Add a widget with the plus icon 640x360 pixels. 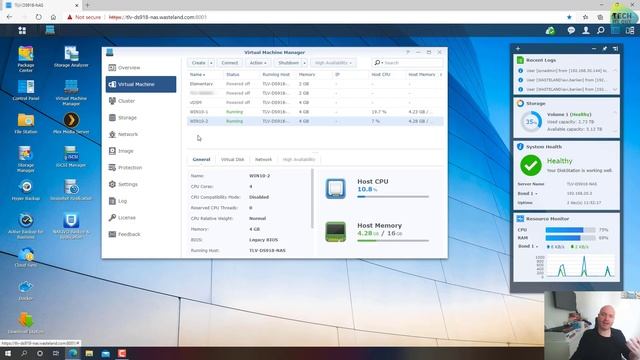pyautogui.click(x=518, y=49)
